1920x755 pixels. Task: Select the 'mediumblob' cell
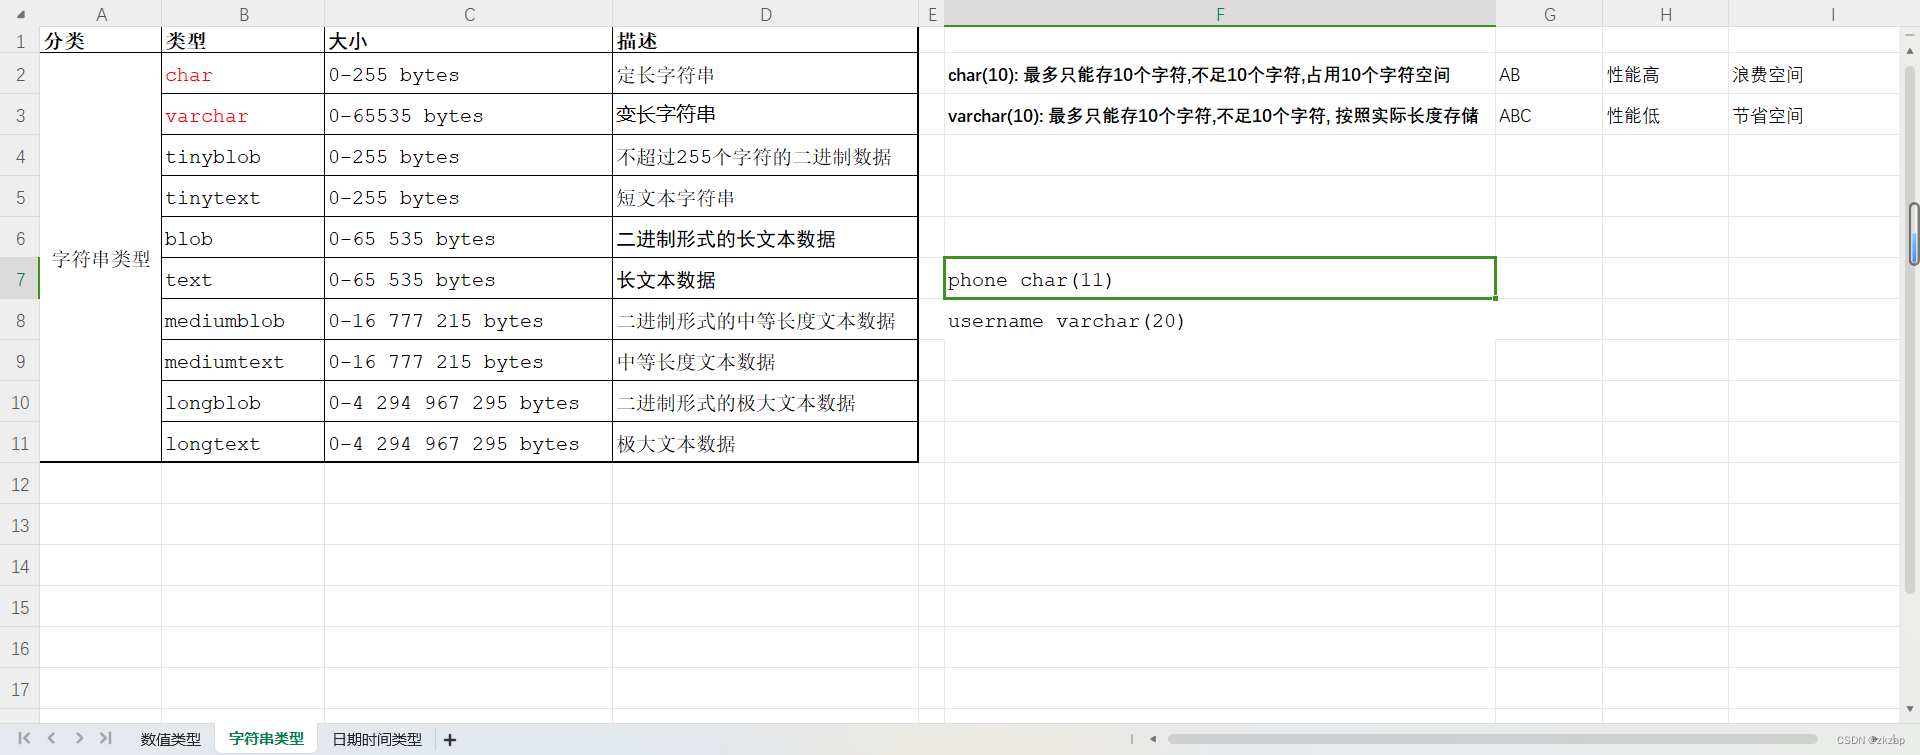pyautogui.click(x=243, y=320)
